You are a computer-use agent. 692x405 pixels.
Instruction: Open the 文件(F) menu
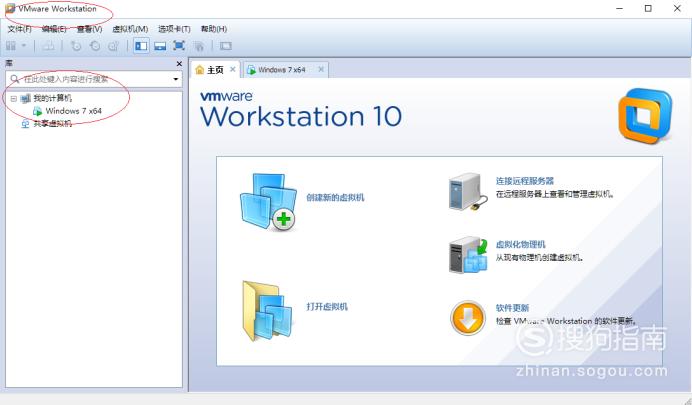[19, 29]
